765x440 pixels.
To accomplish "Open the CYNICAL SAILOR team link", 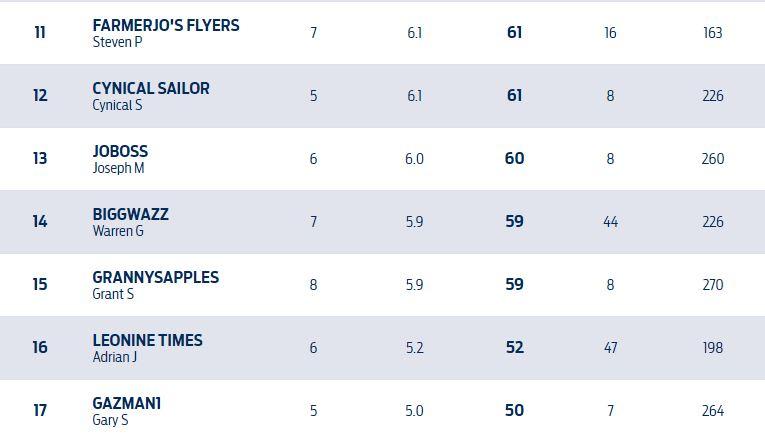I will 151,88.
